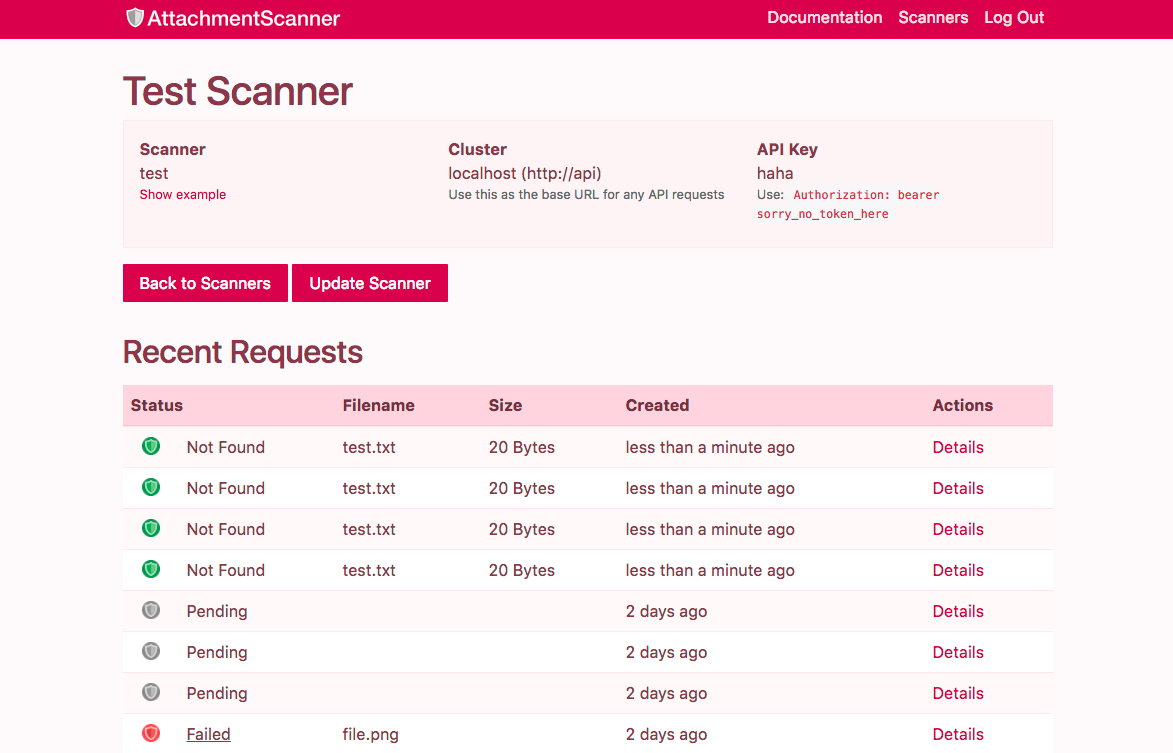Open Details for the first test.txt request
1173x753 pixels.
958,447
